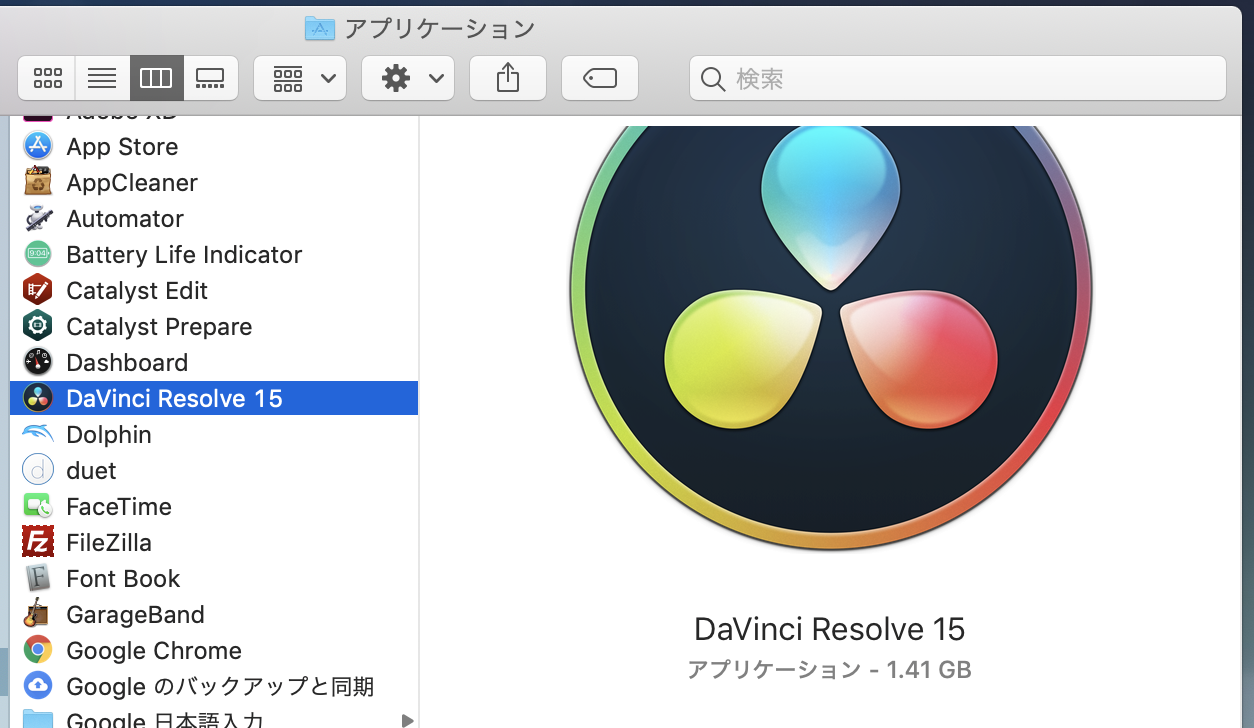The width and height of the screenshot is (1254, 728).
Task: Click the Edit Tags button
Action: (600, 78)
